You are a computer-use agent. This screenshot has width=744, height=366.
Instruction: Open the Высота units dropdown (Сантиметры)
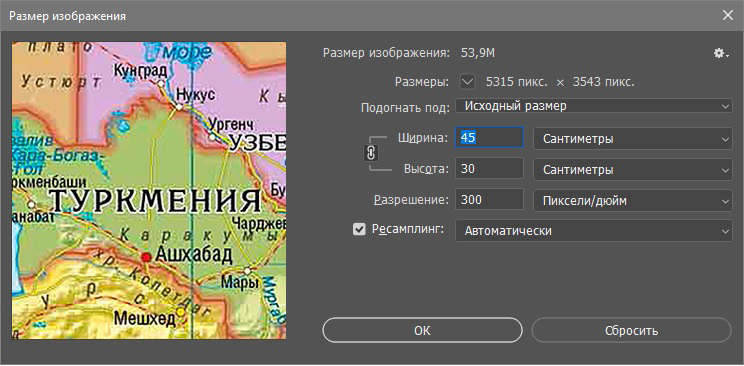[633, 169]
